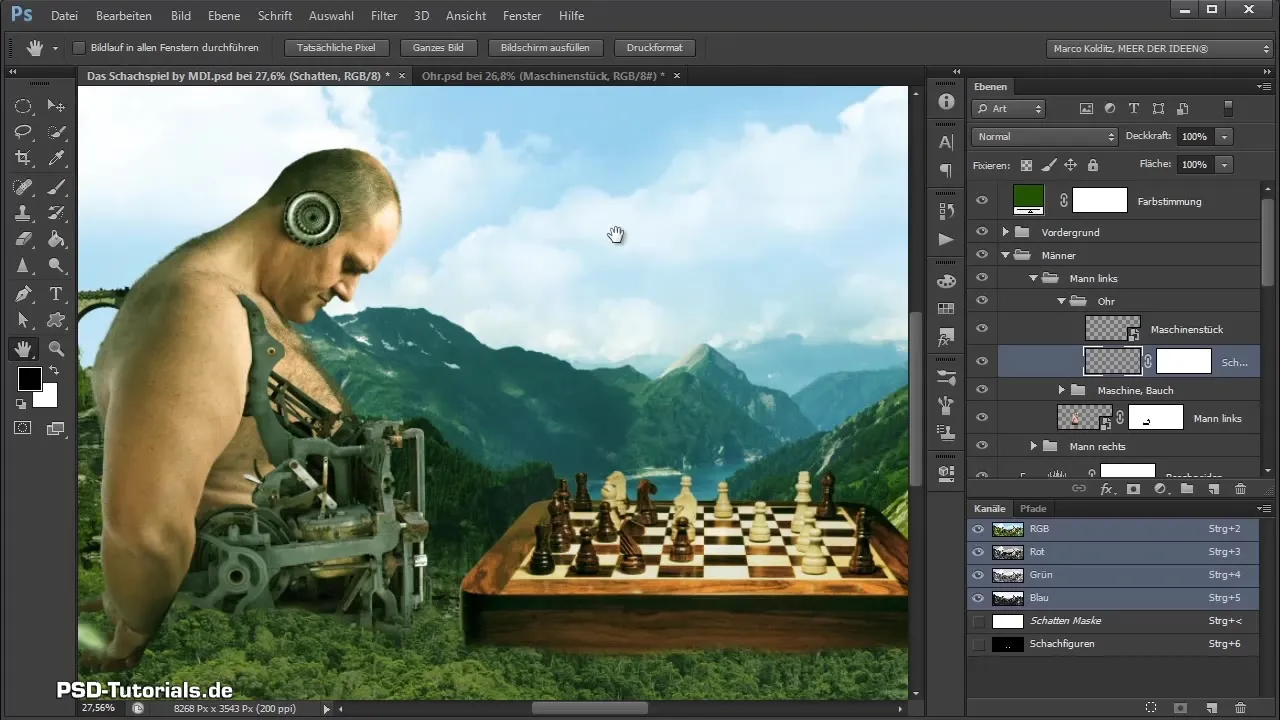The height and width of the screenshot is (720, 1280).
Task: Select the Paint Bucket tool
Action: click(56, 239)
